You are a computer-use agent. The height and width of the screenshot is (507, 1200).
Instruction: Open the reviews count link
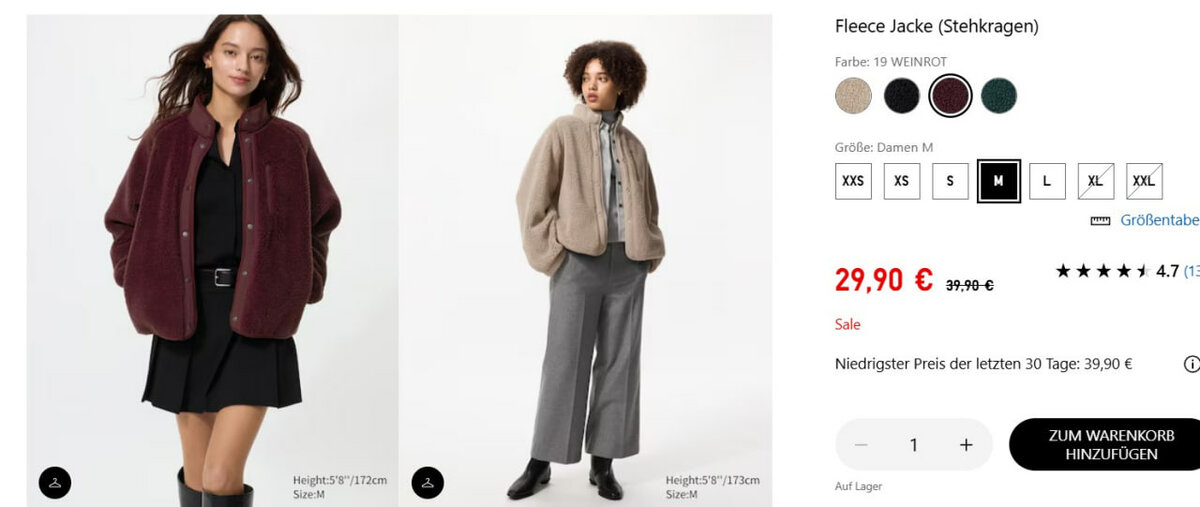pos(1191,271)
